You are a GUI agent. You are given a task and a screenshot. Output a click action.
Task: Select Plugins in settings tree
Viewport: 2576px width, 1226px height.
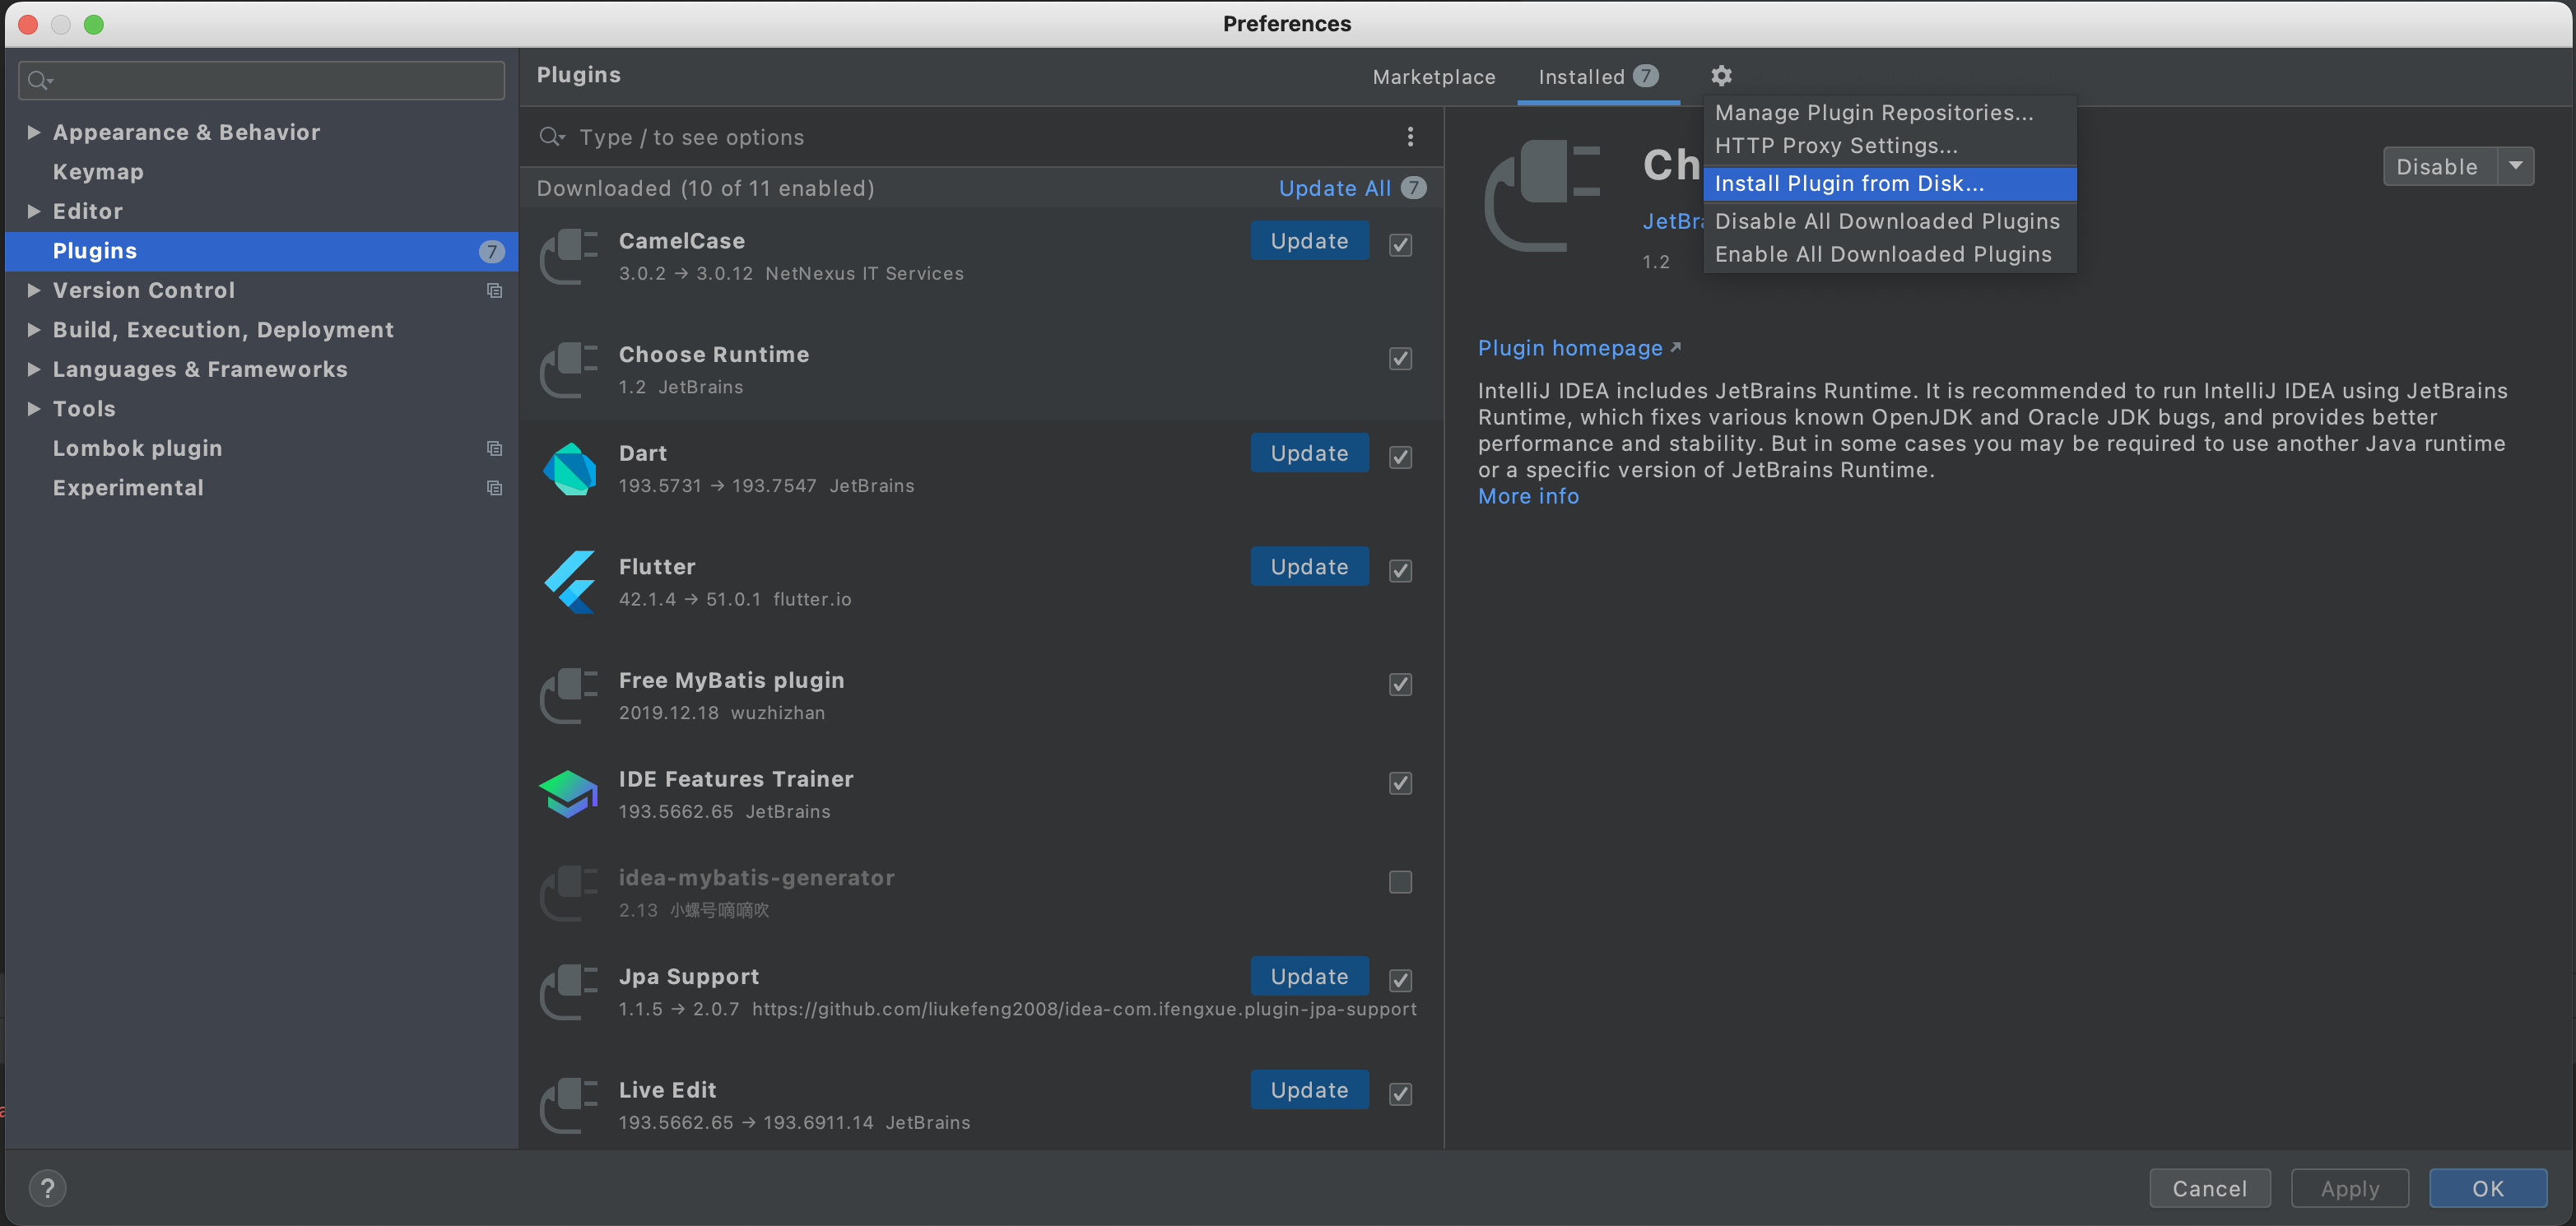(x=262, y=251)
